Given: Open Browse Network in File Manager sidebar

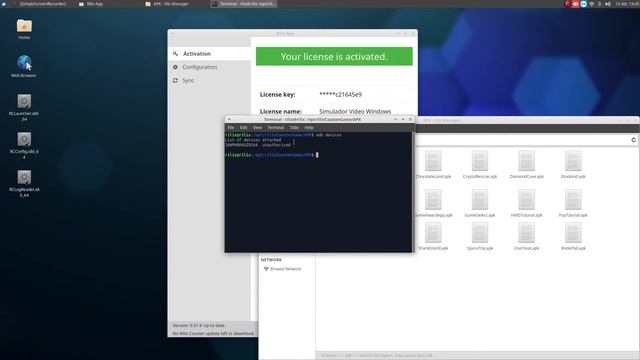Looking at the screenshot, I should pyautogui.click(x=282, y=269).
